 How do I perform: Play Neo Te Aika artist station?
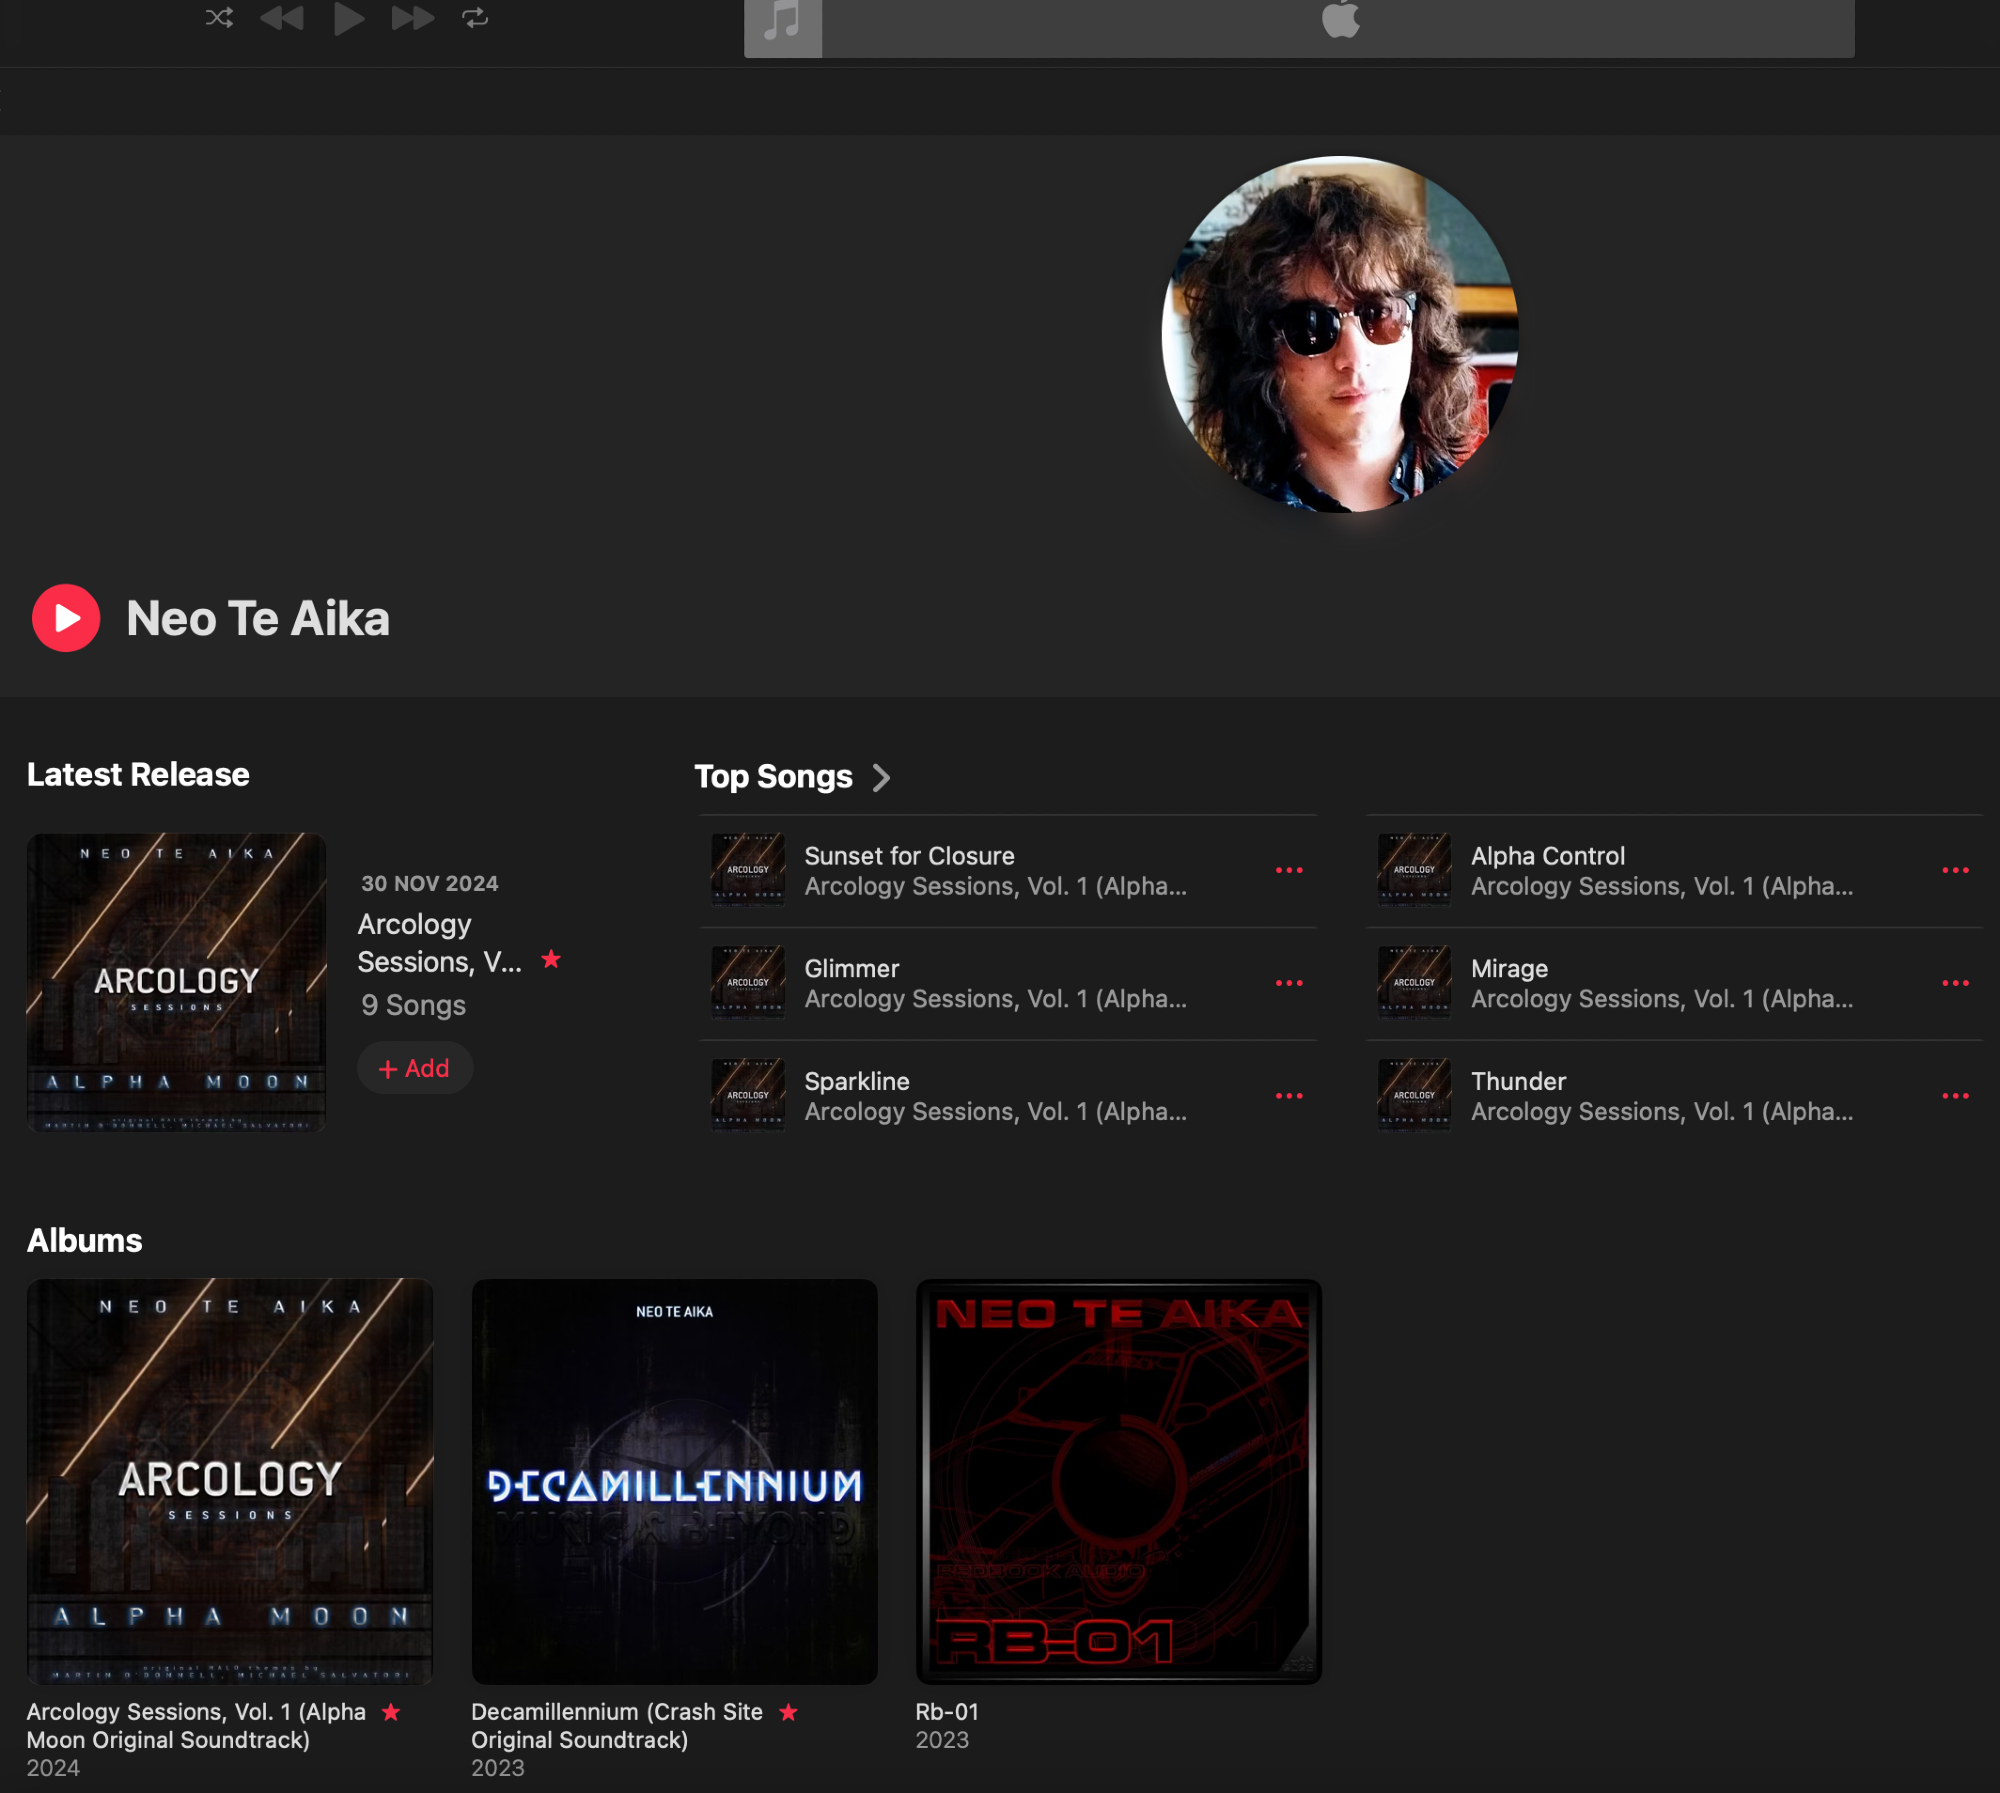click(66, 618)
